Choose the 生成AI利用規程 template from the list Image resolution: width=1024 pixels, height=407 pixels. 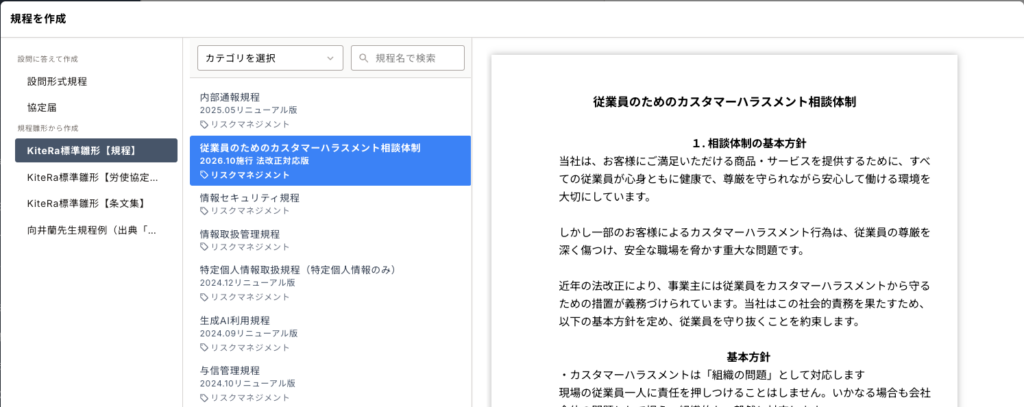point(235,320)
